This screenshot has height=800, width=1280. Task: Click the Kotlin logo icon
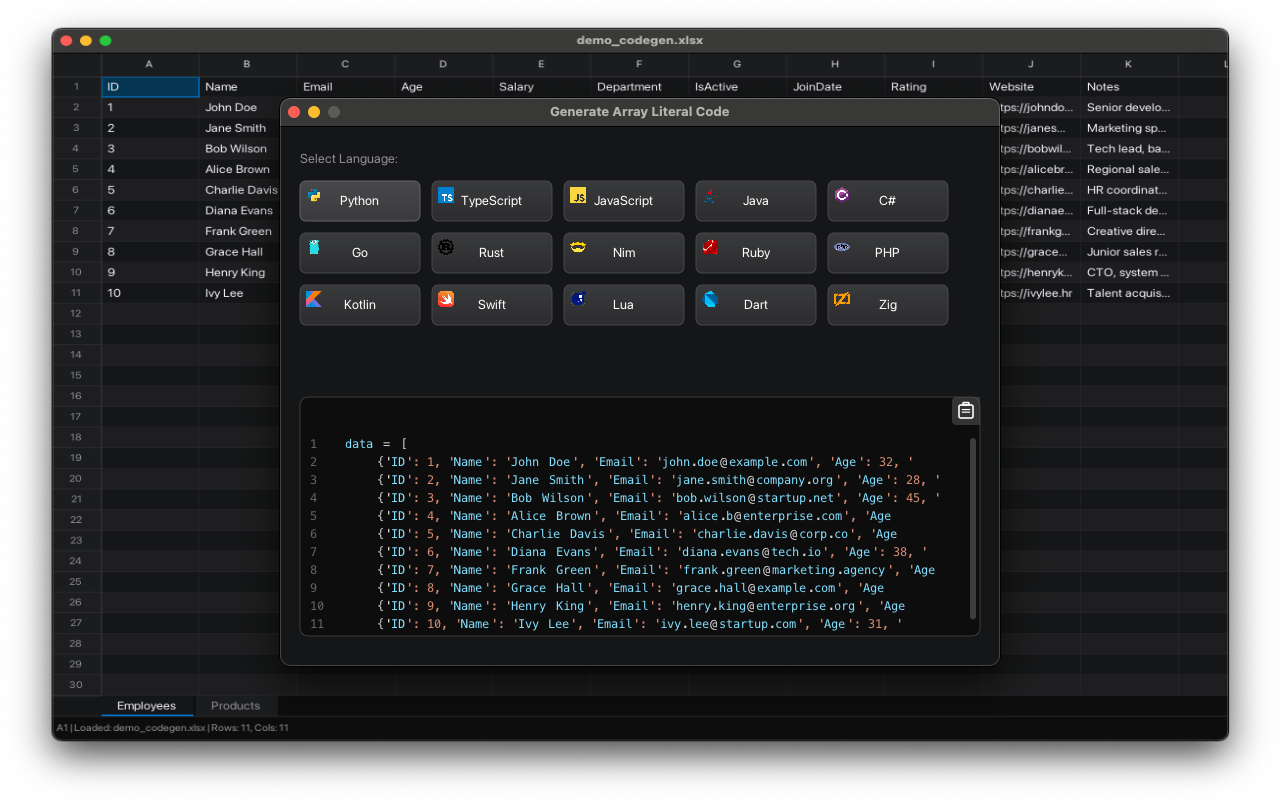click(x=314, y=299)
